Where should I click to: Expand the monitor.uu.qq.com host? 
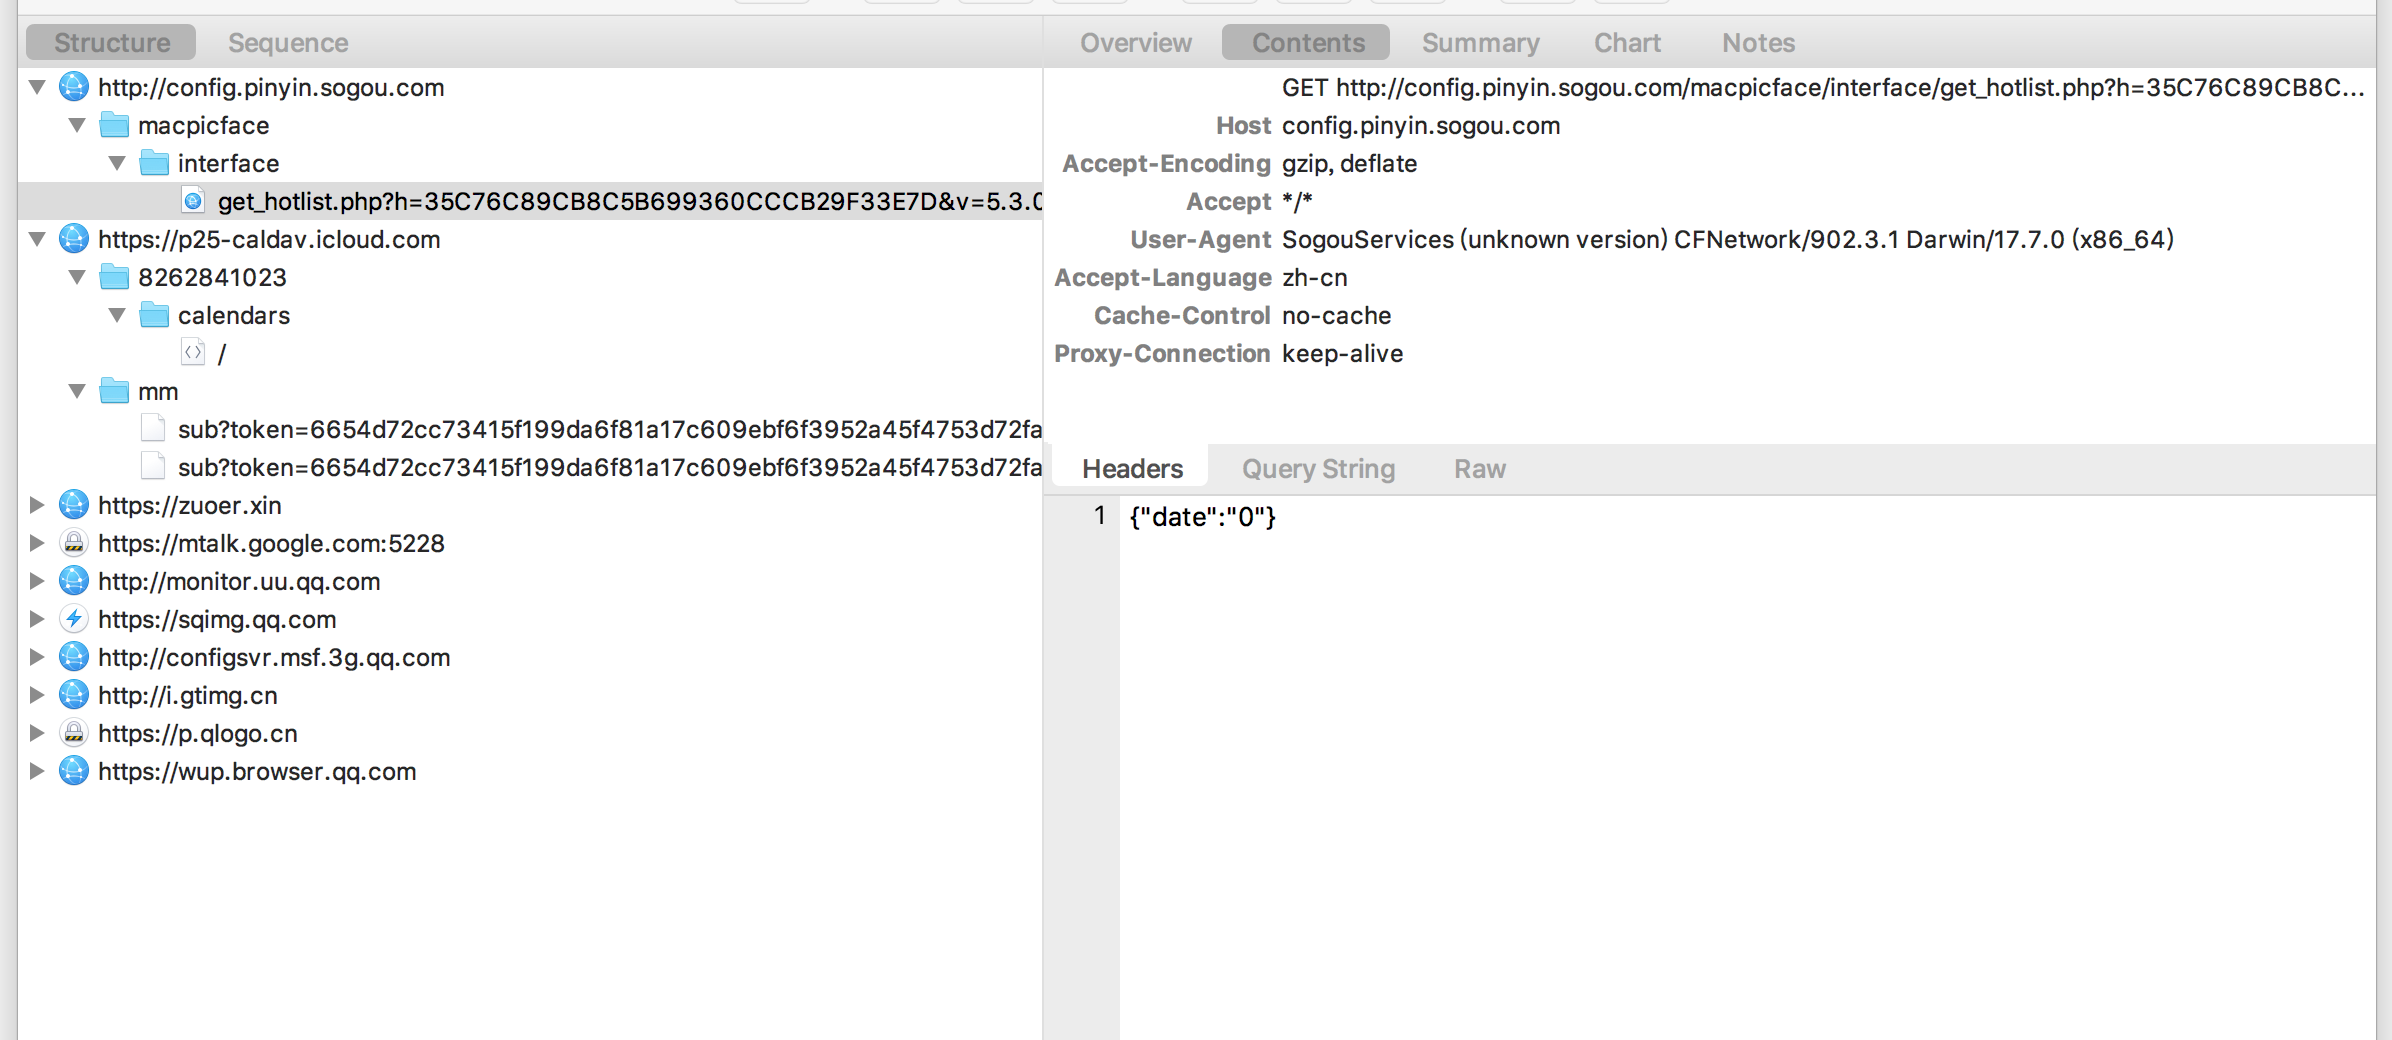[37, 581]
